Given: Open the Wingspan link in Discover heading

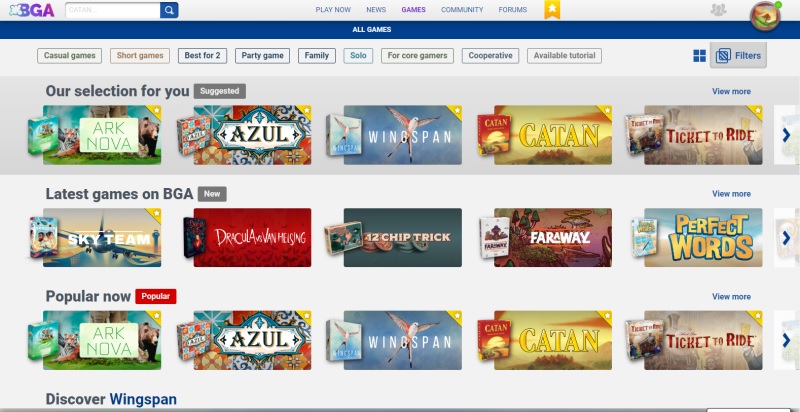Looking at the screenshot, I should click(x=143, y=399).
